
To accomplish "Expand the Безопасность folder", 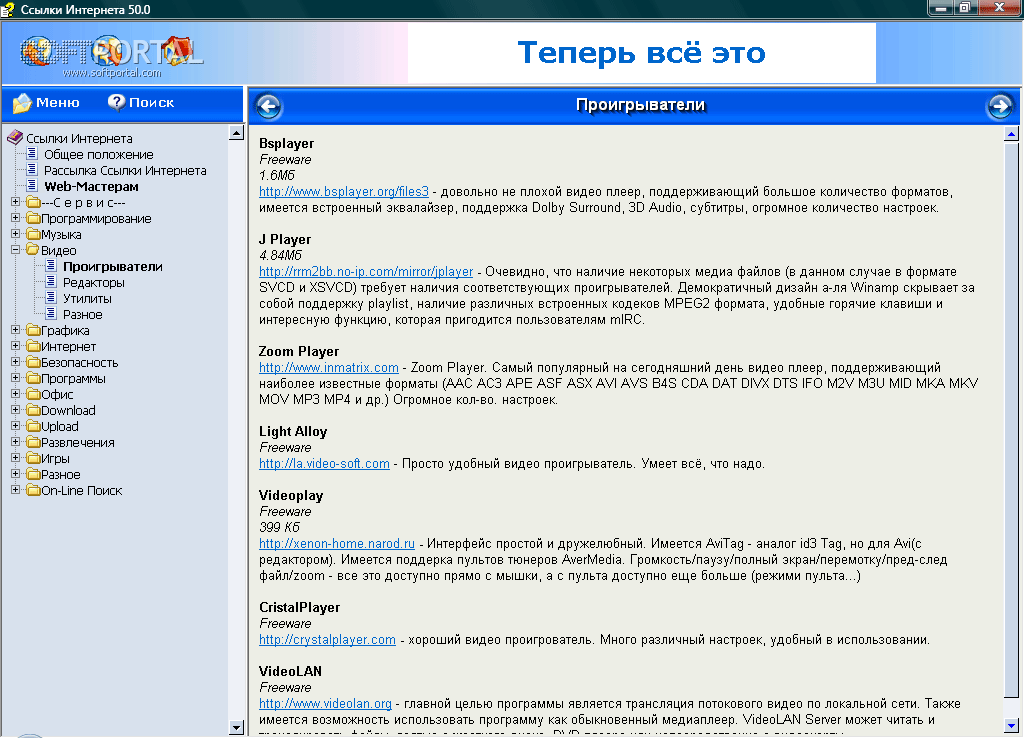I will point(16,362).
